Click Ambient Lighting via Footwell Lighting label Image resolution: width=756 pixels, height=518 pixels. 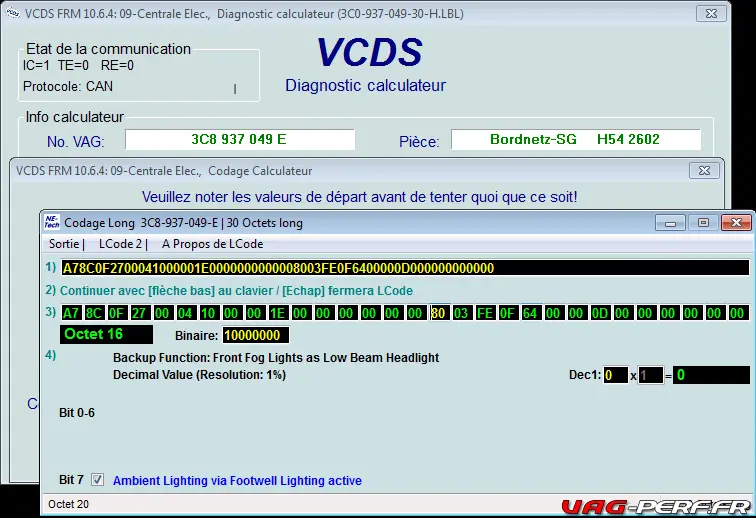point(237,480)
